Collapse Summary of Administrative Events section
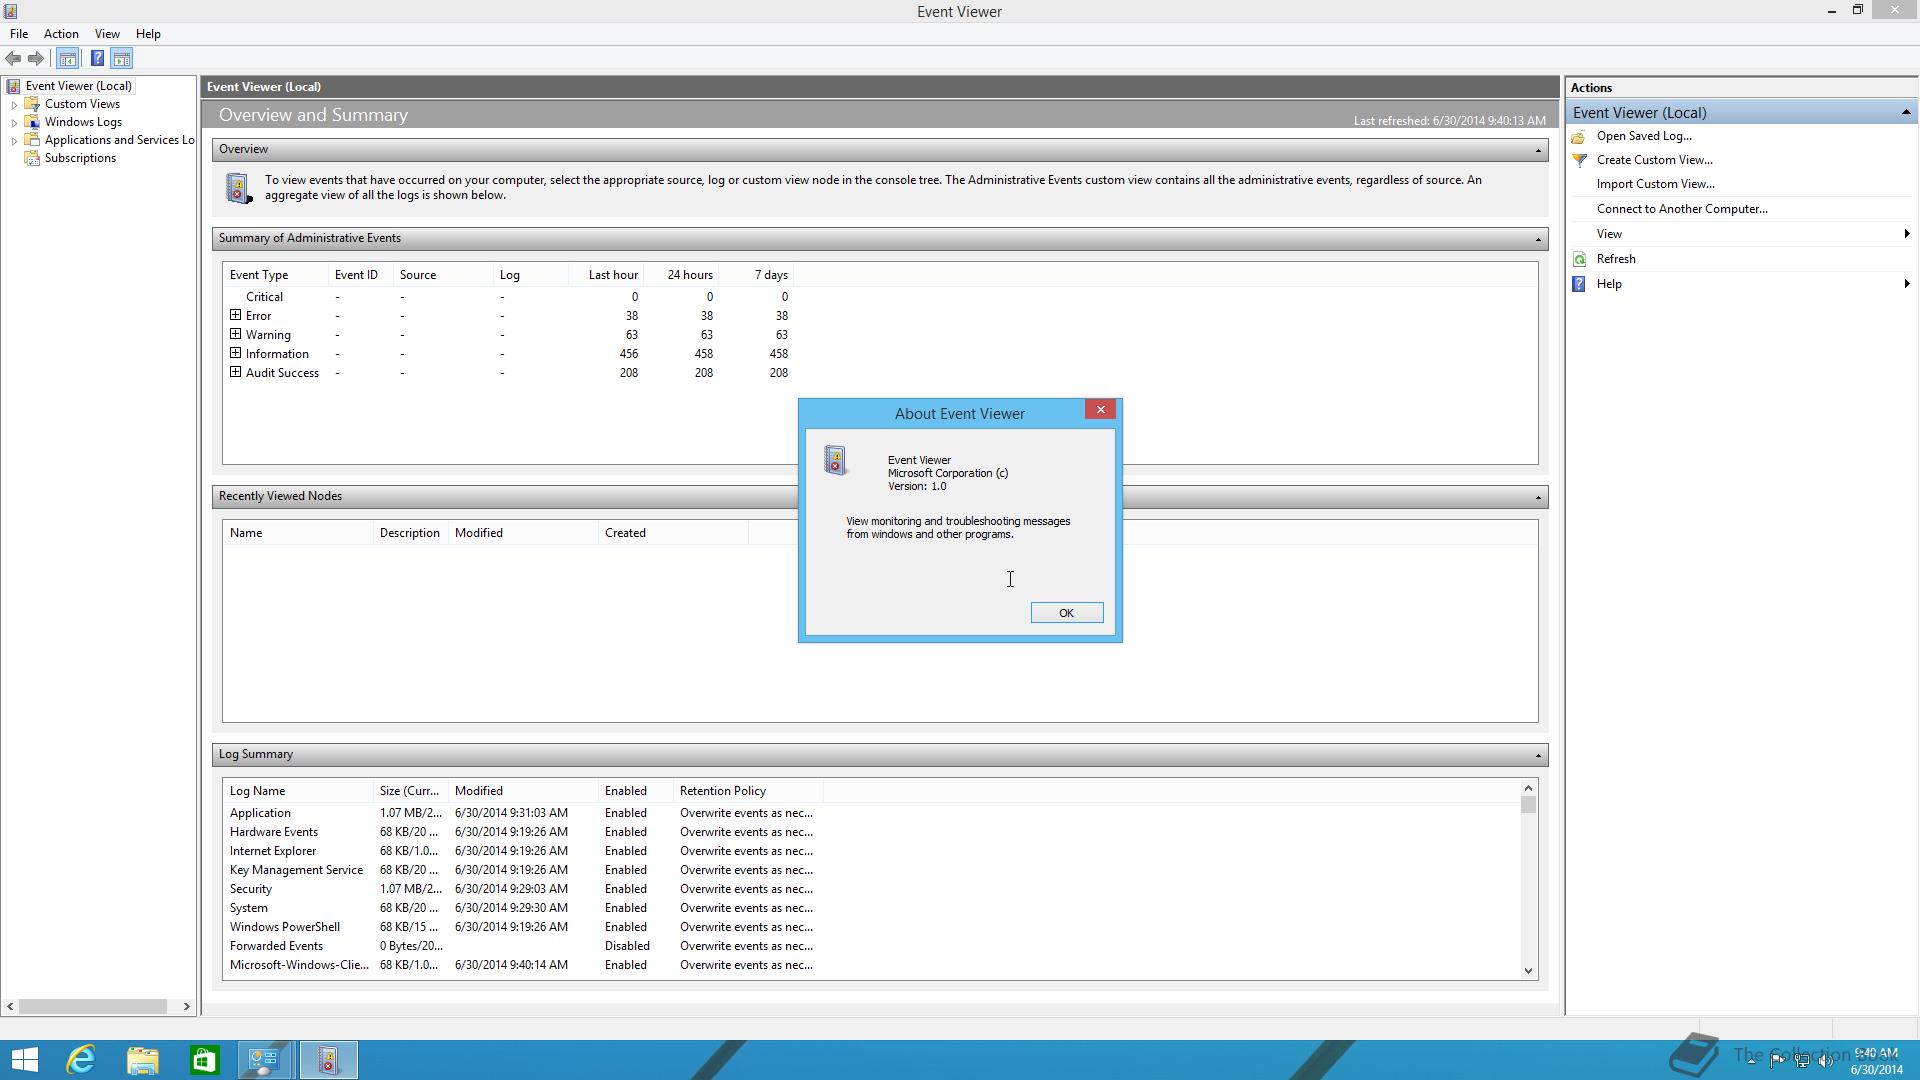 coord(1538,239)
